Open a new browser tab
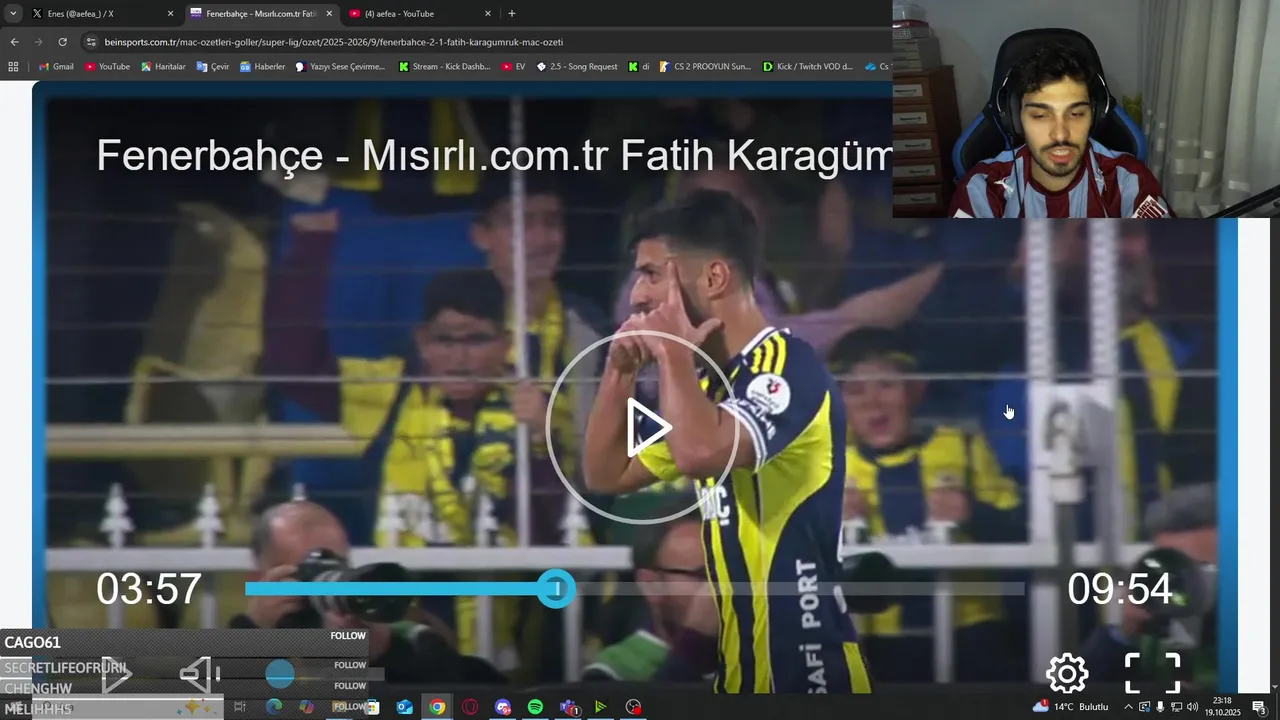This screenshot has width=1280, height=720. [x=512, y=14]
